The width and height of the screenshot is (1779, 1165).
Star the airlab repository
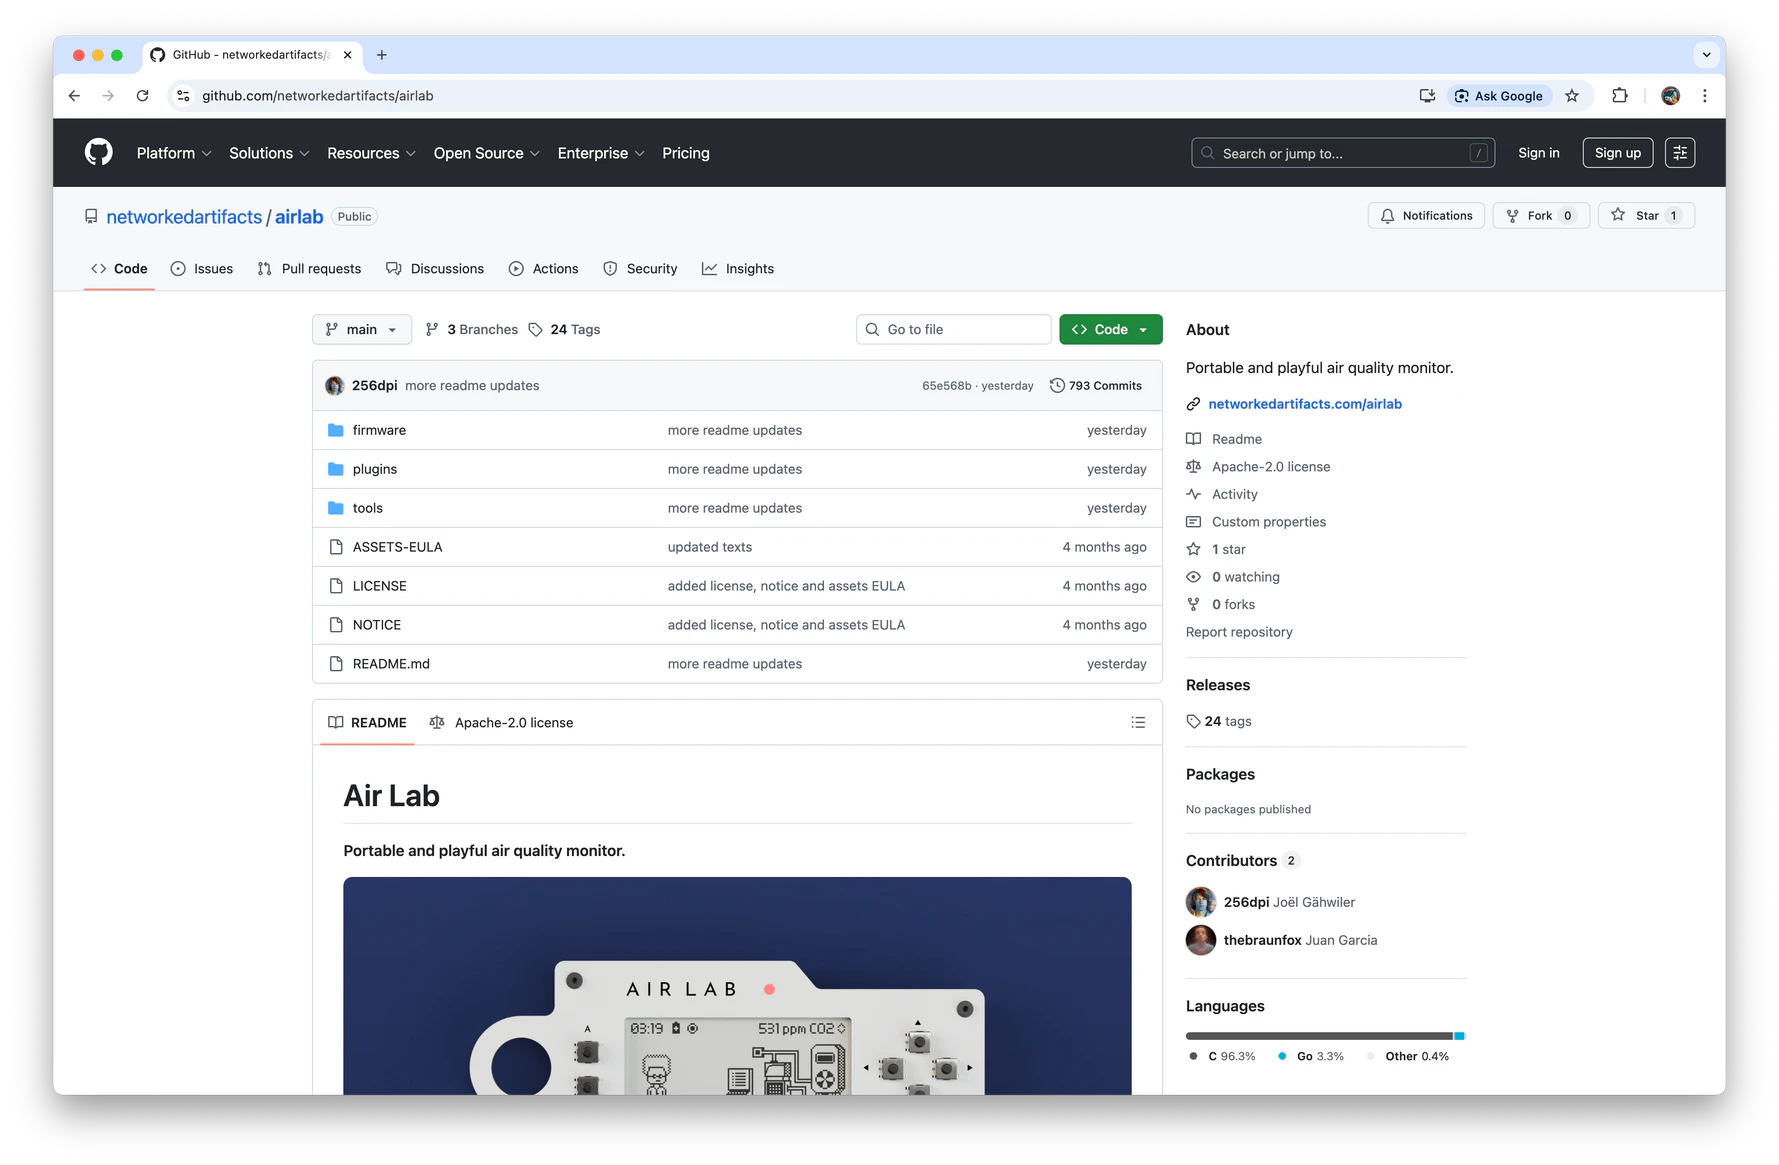pos(1646,216)
